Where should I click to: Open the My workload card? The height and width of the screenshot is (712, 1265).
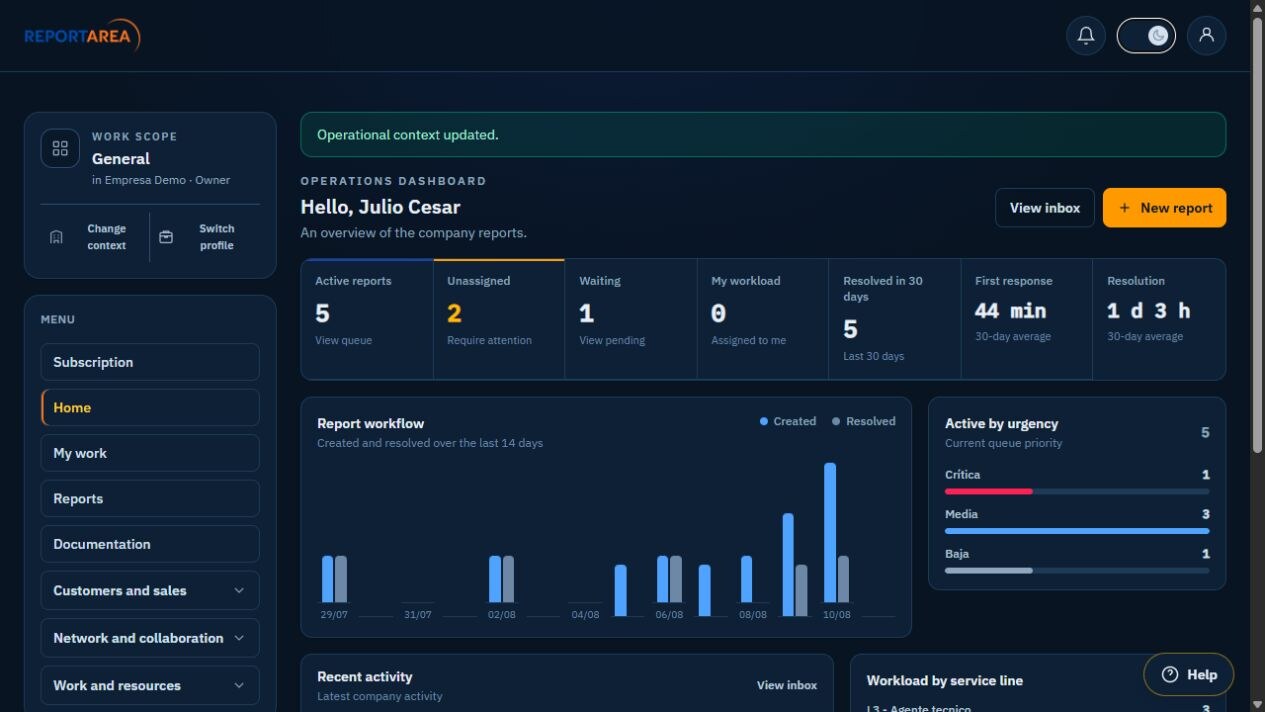(763, 319)
